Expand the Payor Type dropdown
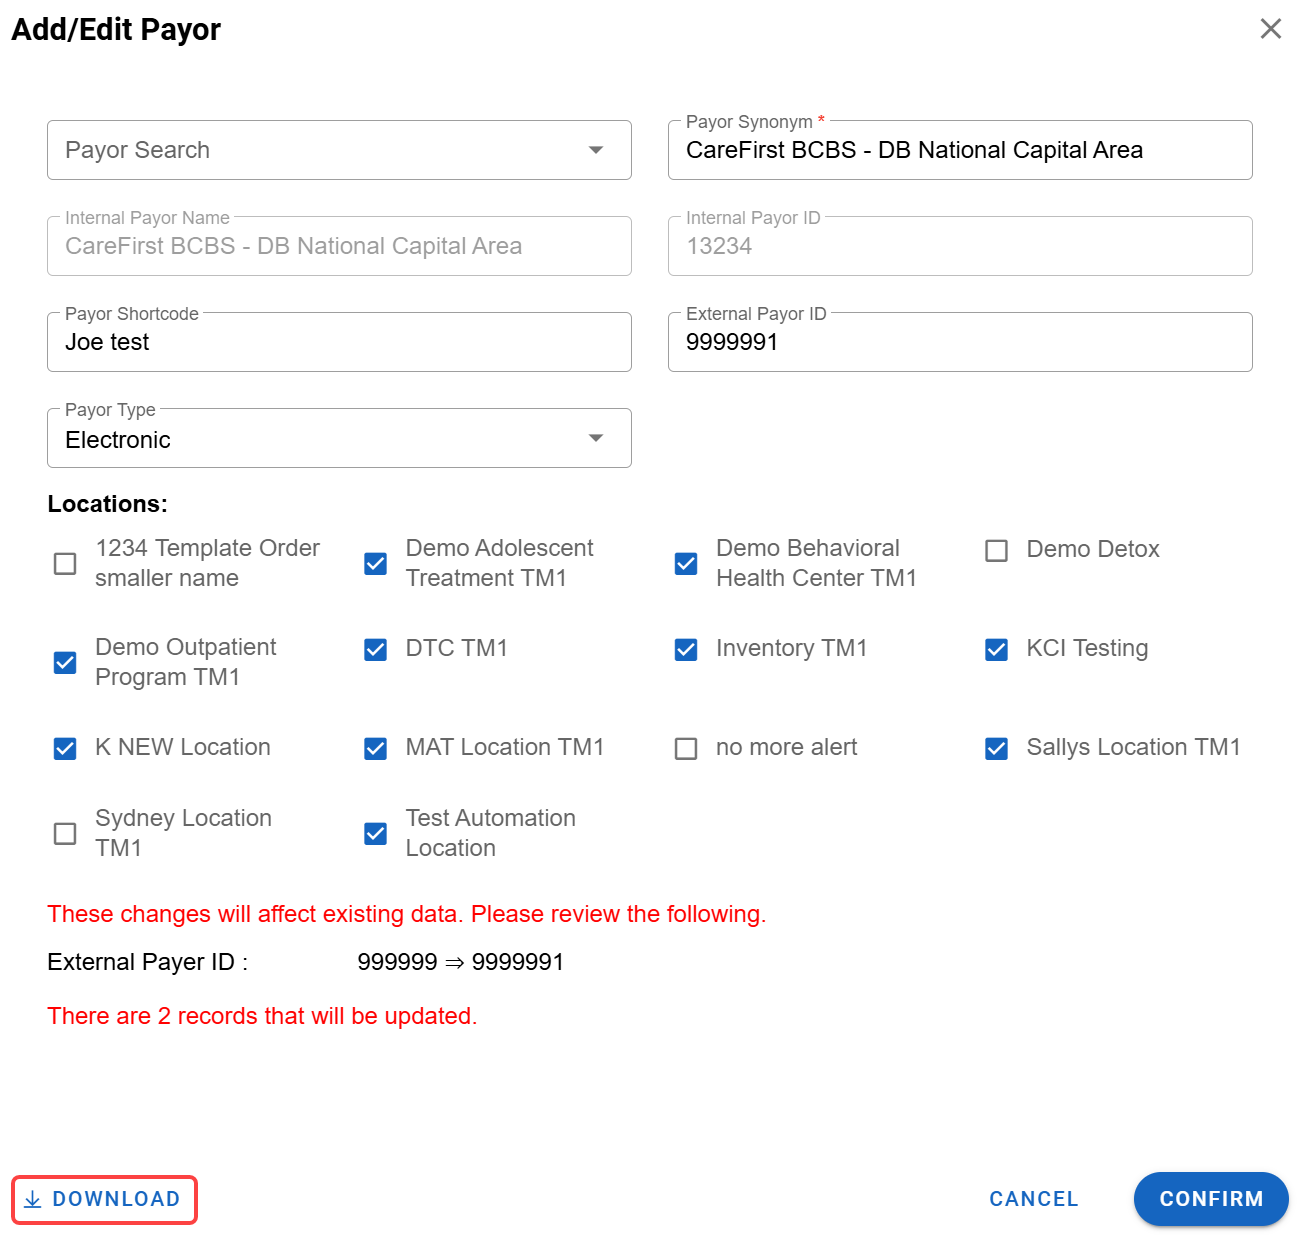Screen dimensions: 1312x1238 pyautogui.click(x=339, y=439)
